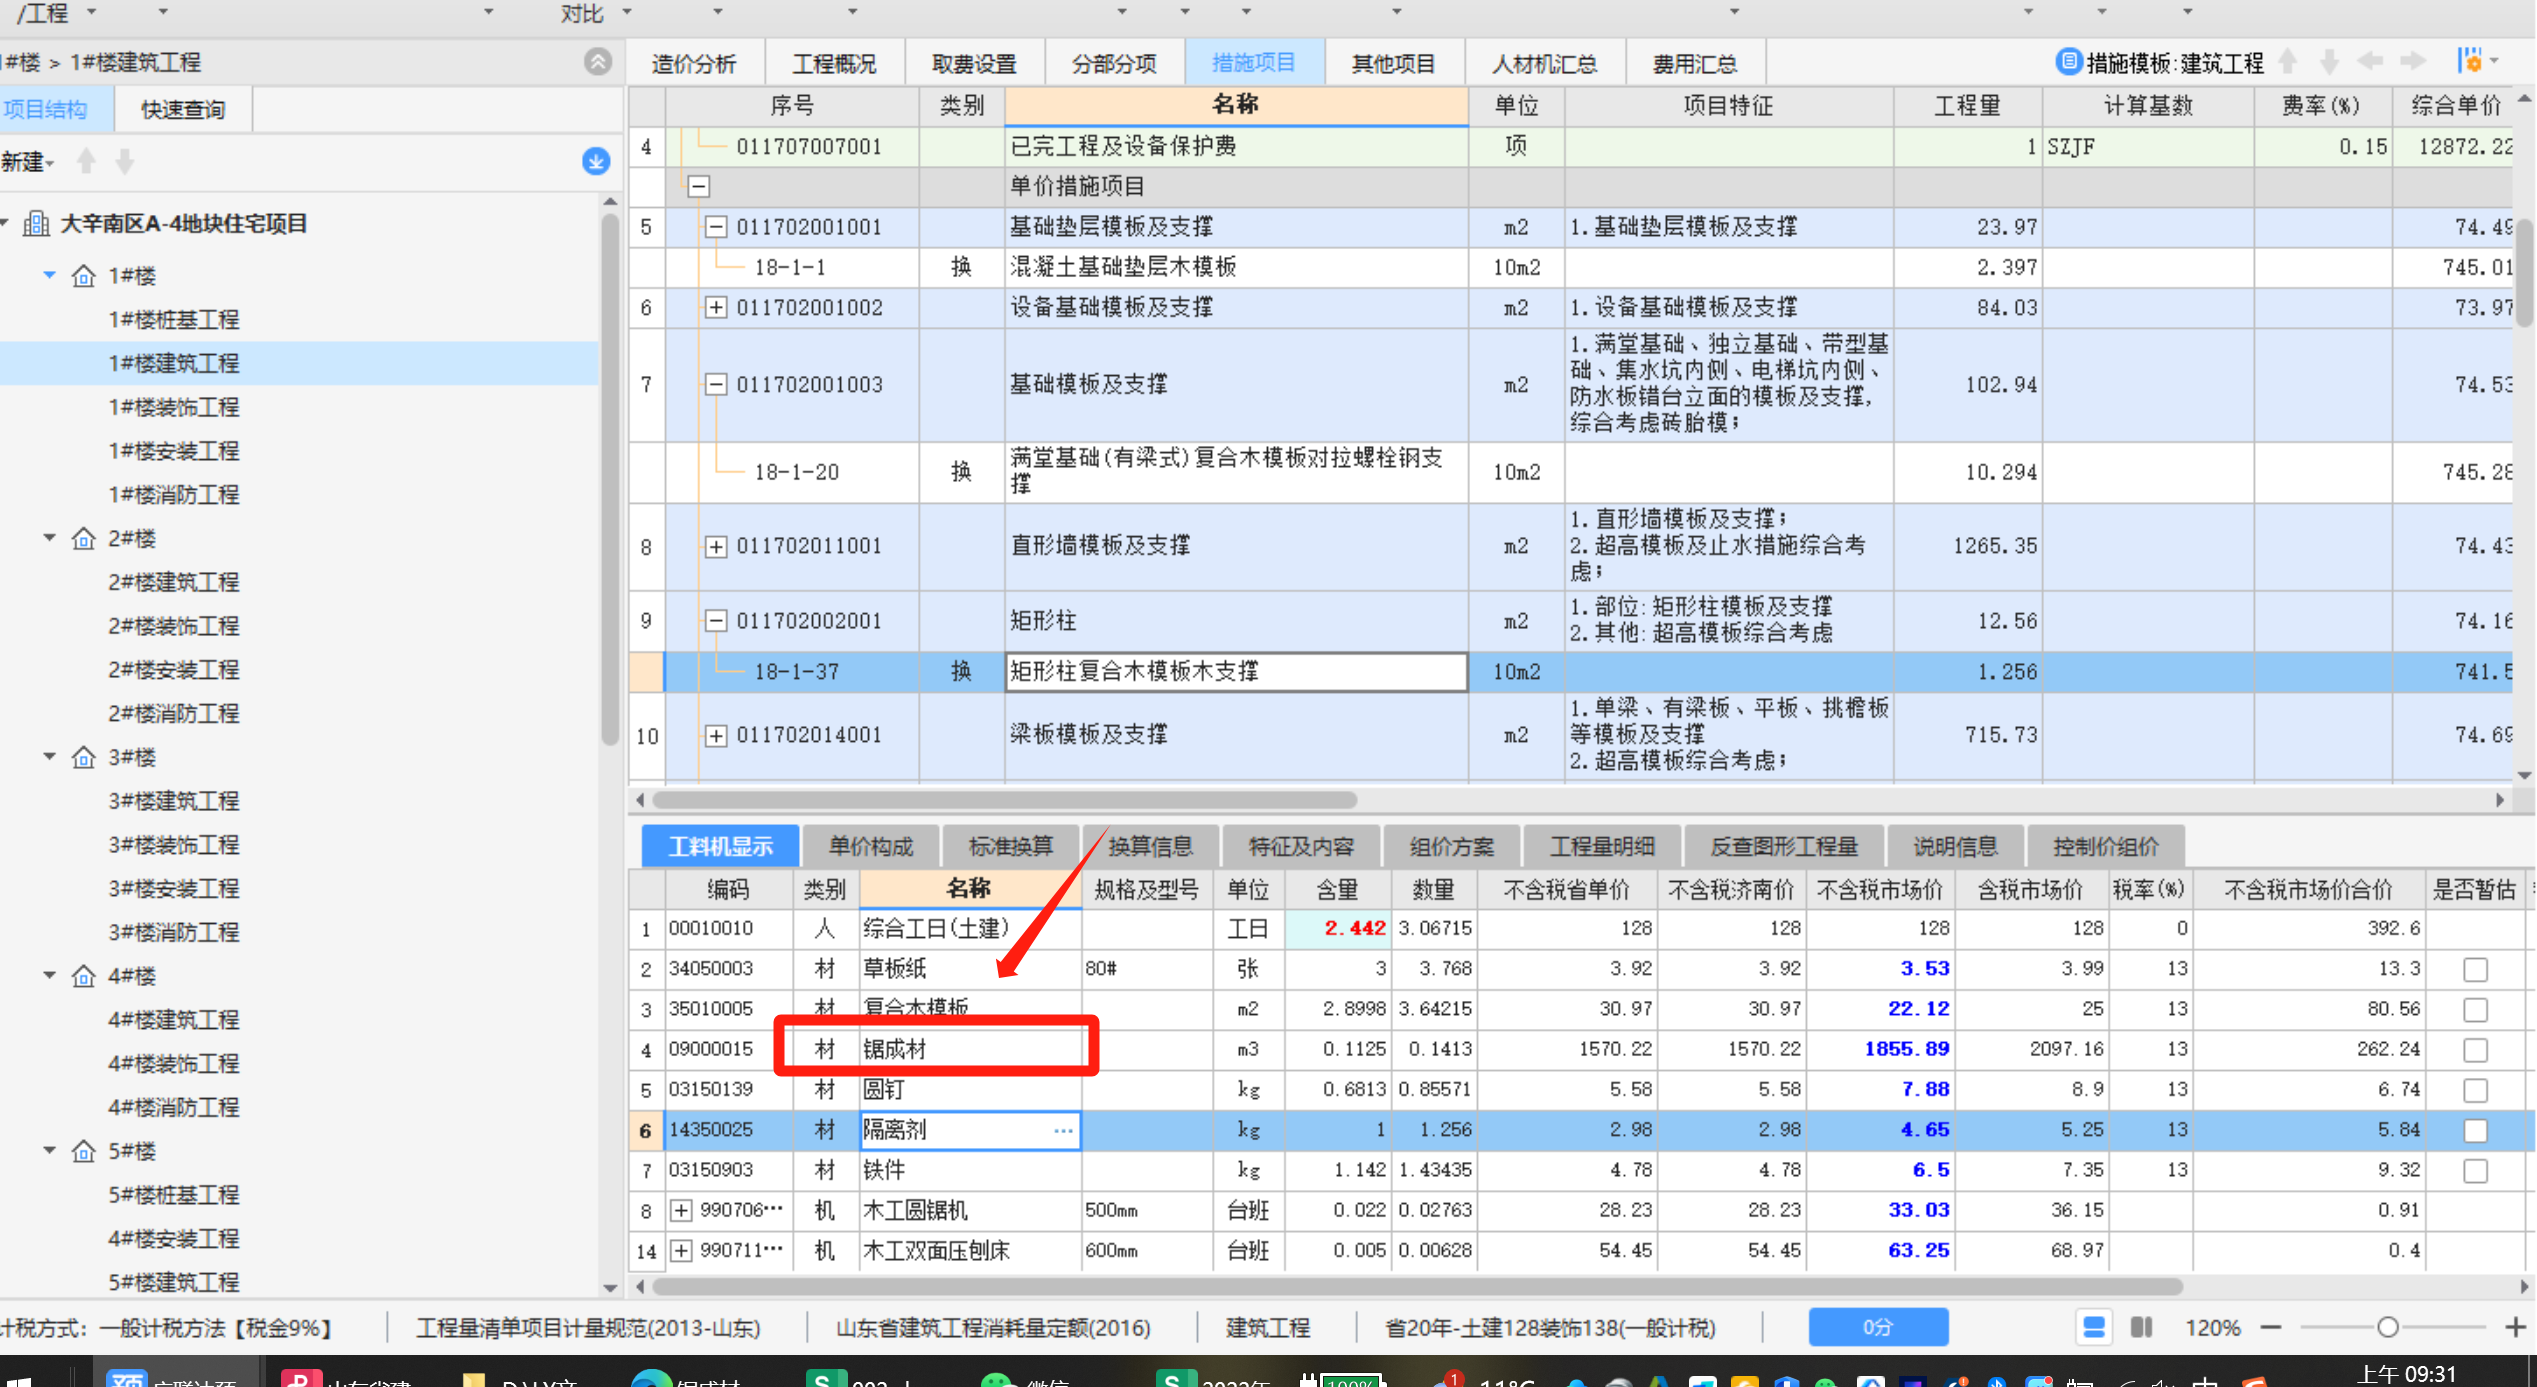Viewport: 2537px width, 1387px height.
Task: Open the 取费设置 tab
Action: click(974, 63)
